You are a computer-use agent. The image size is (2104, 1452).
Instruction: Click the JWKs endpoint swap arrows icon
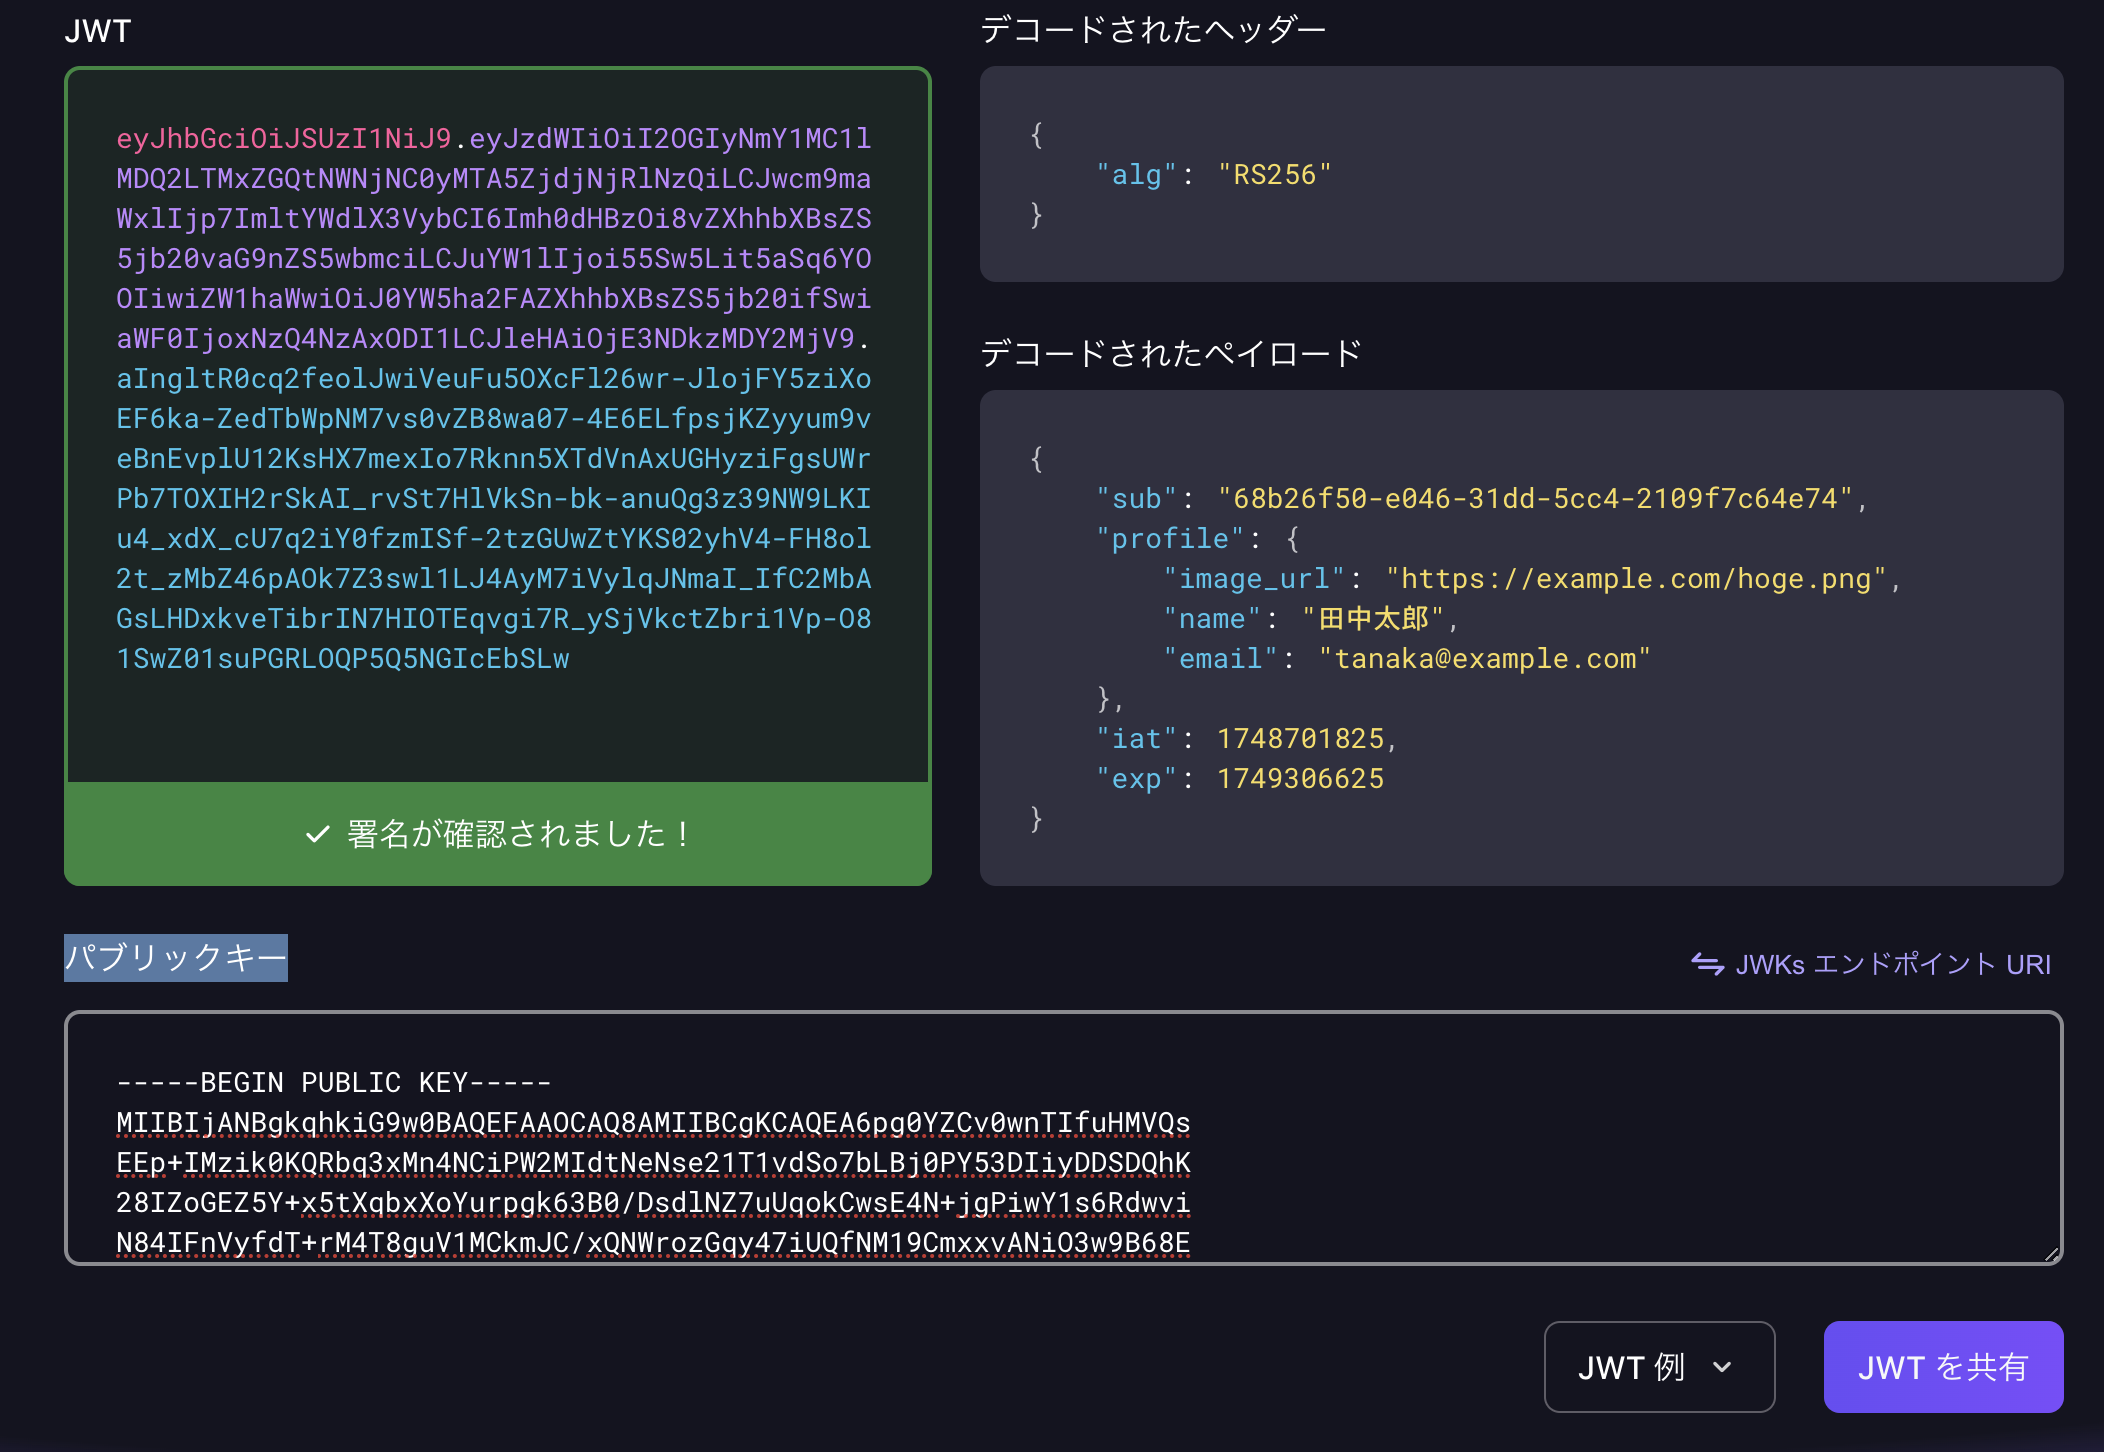coord(1707,964)
